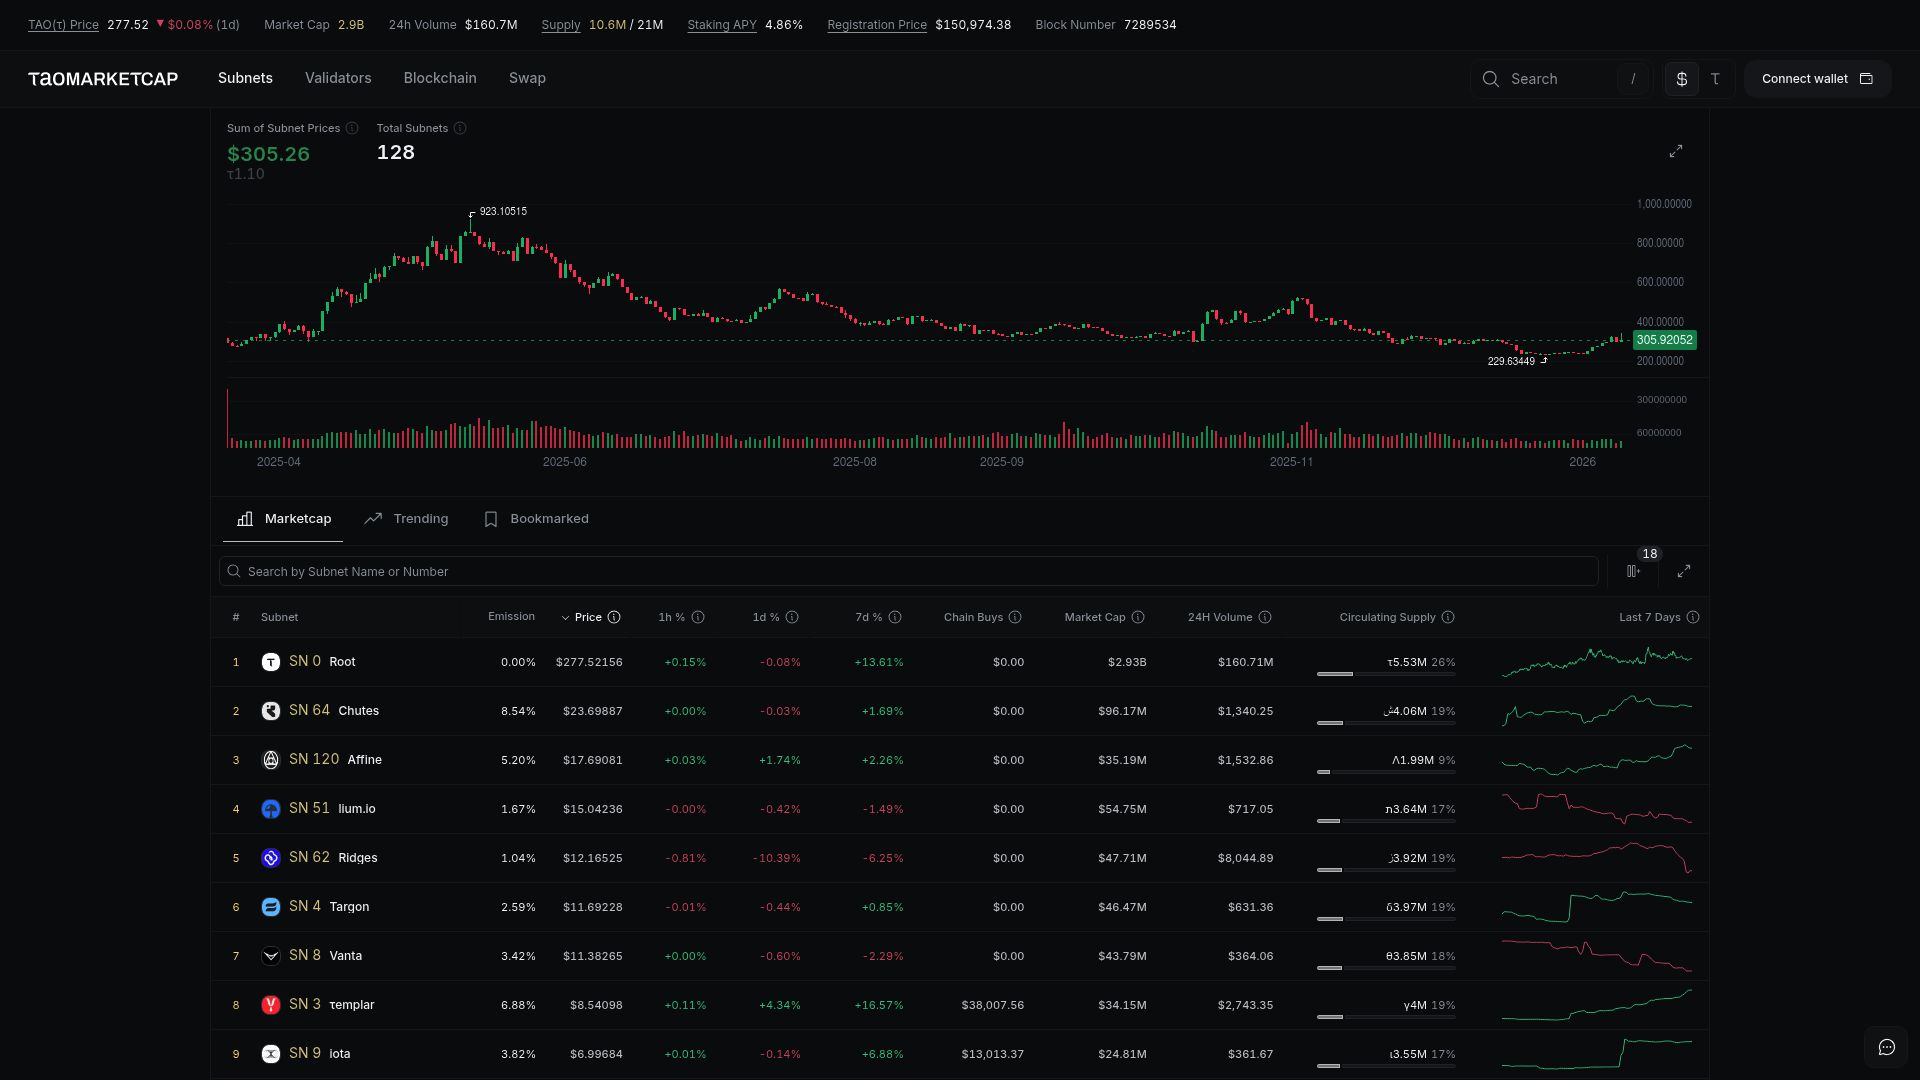Select the USD currency ($) icon
Viewport: 1920px width, 1080px height.
[x=1682, y=79]
